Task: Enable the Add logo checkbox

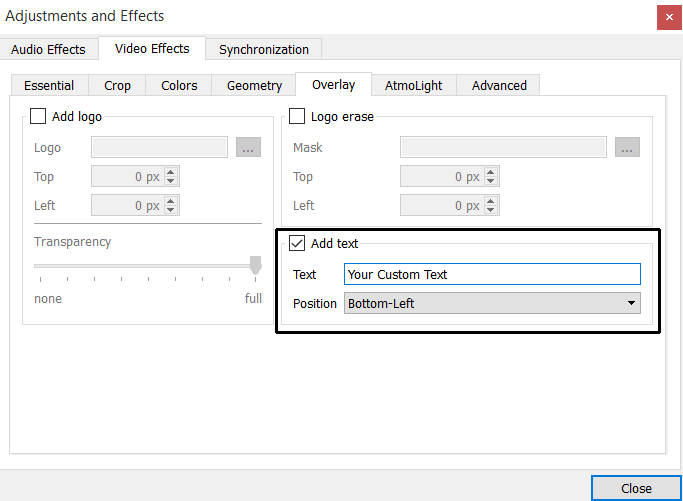Action: pyautogui.click(x=38, y=117)
